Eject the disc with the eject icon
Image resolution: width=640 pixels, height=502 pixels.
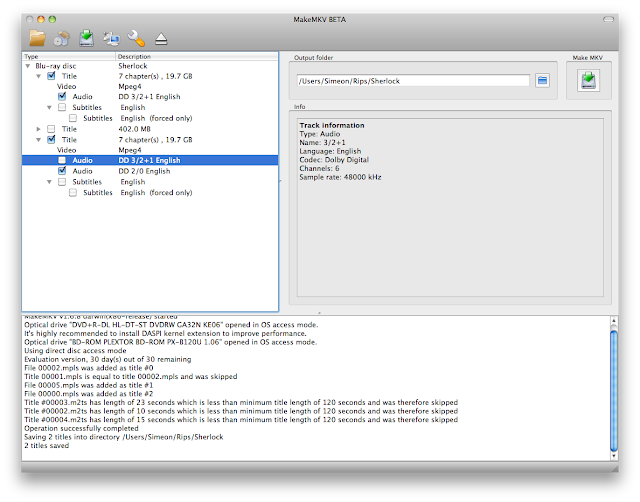click(161, 39)
